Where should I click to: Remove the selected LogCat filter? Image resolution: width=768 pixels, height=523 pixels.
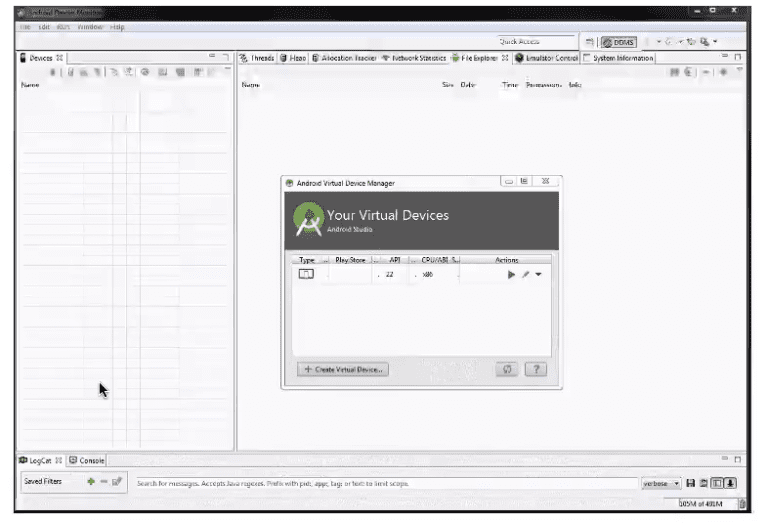[103, 482]
